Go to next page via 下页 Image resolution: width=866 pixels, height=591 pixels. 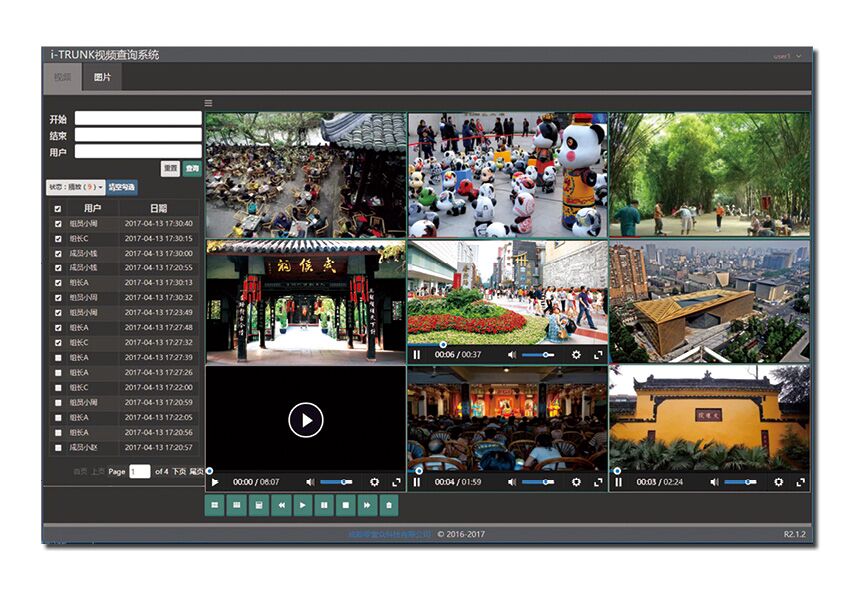[178, 471]
